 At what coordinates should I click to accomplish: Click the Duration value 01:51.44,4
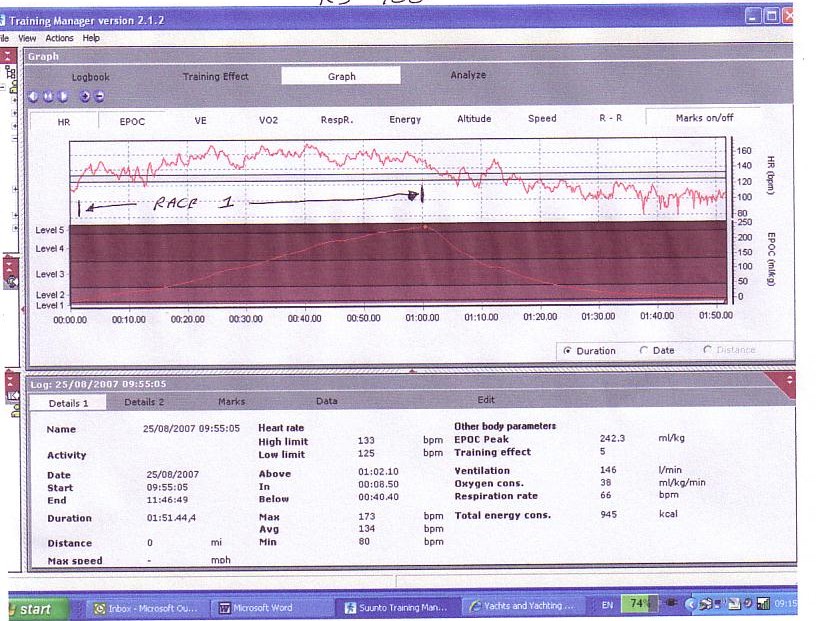coord(171,518)
